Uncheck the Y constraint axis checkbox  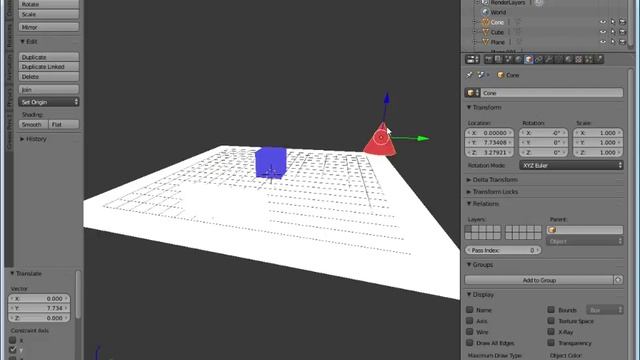click(x=13, y=350)
